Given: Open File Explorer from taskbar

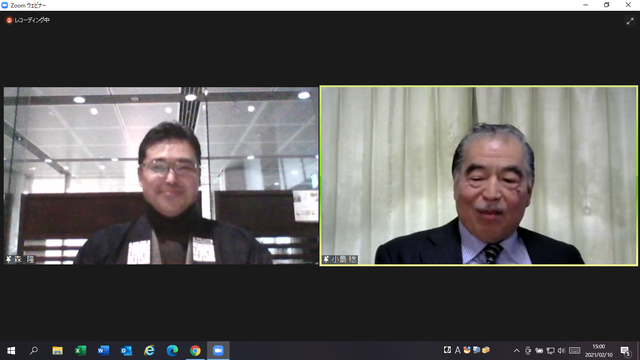Looking at the screenshot, I should pos(57,351).
